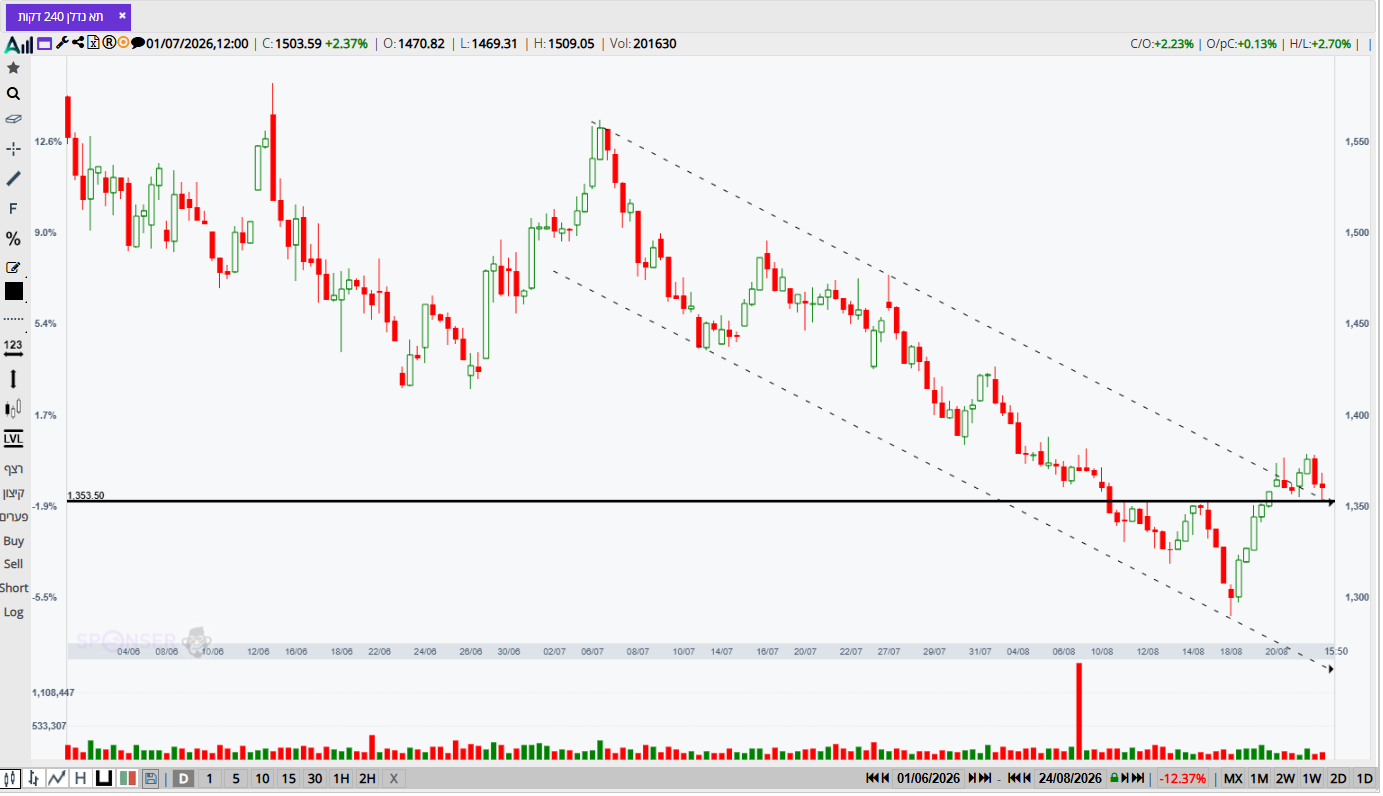Switch to OHLC bar chart type
The height and width of the screenshot is (796, 1383).
(x=35, y=778)
